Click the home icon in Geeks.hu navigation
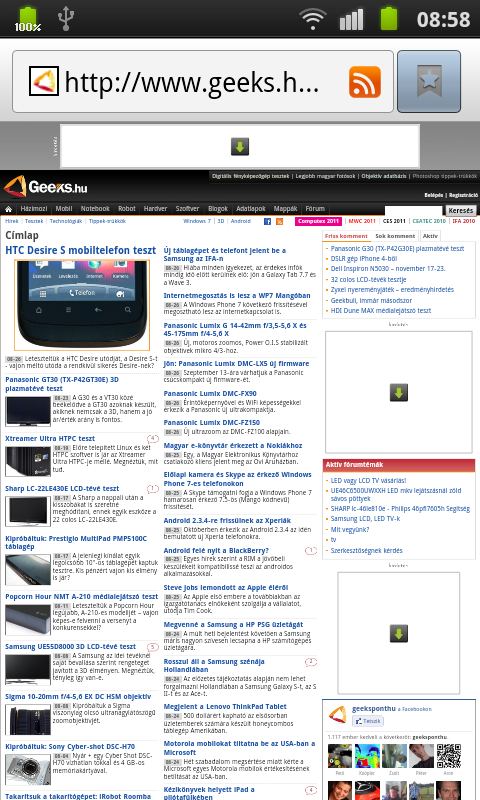 click(x=9, y=209)
